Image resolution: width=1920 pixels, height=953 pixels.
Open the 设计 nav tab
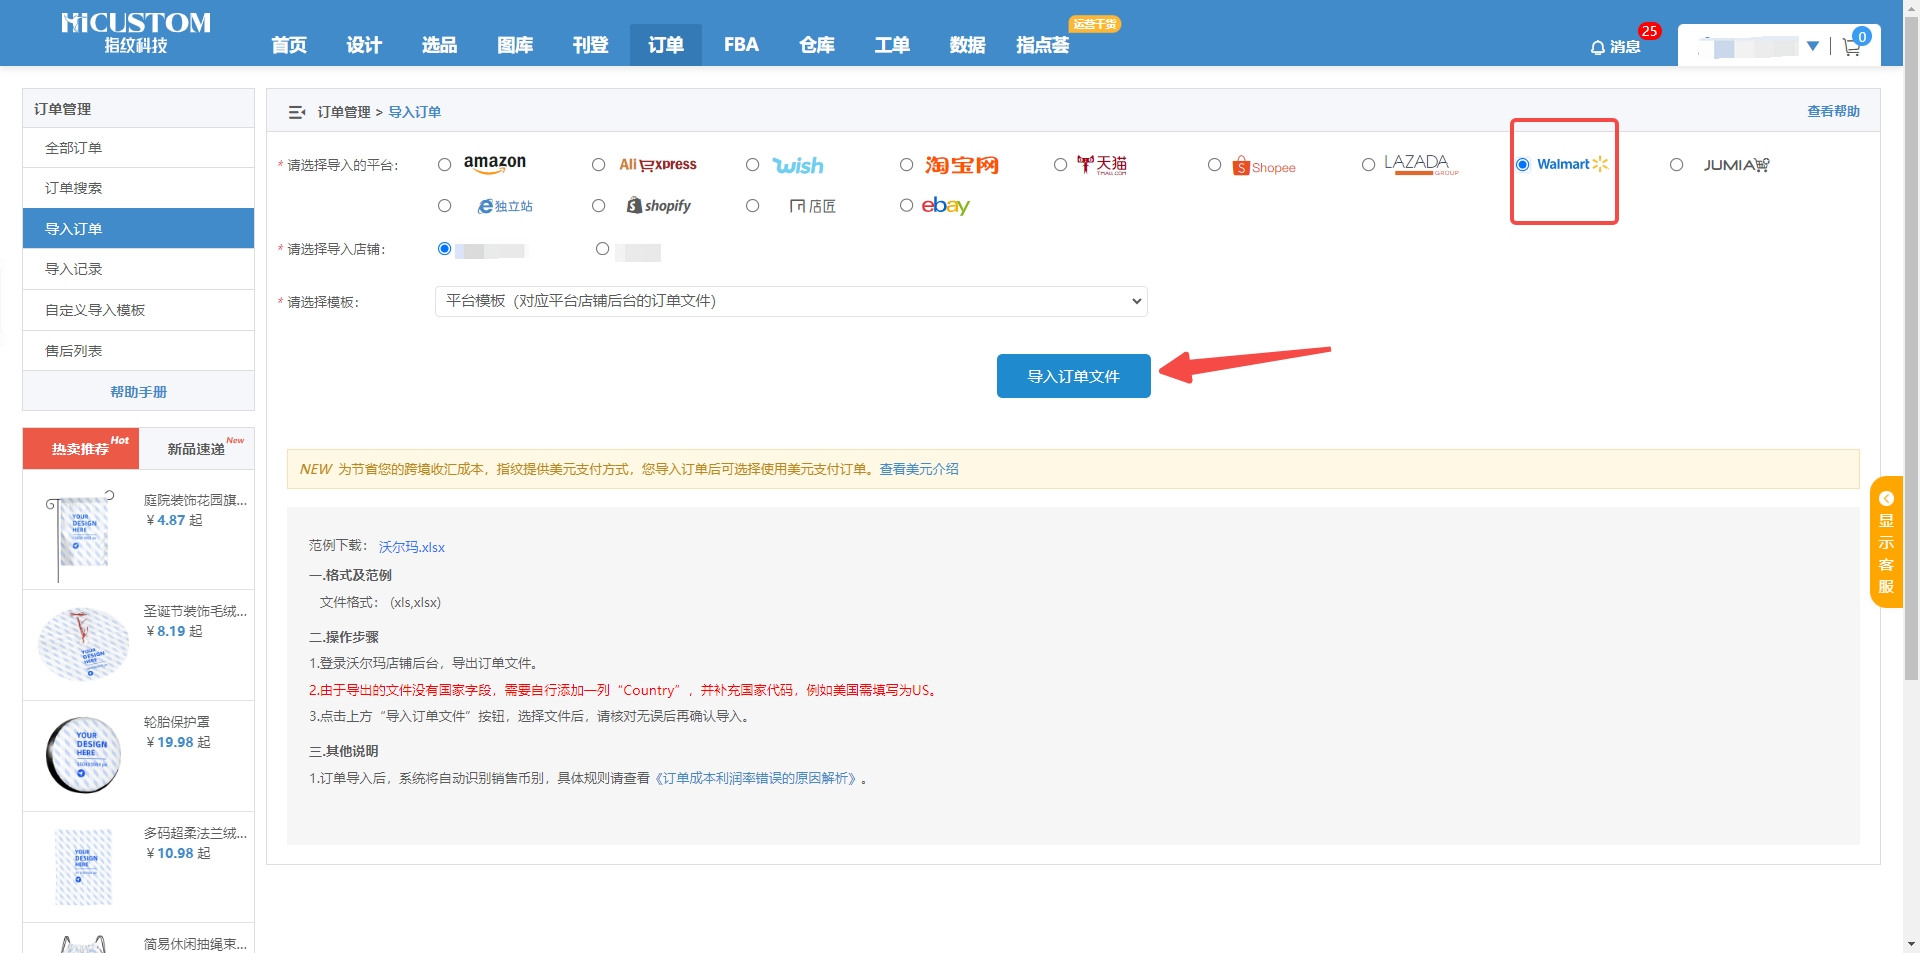364,45
